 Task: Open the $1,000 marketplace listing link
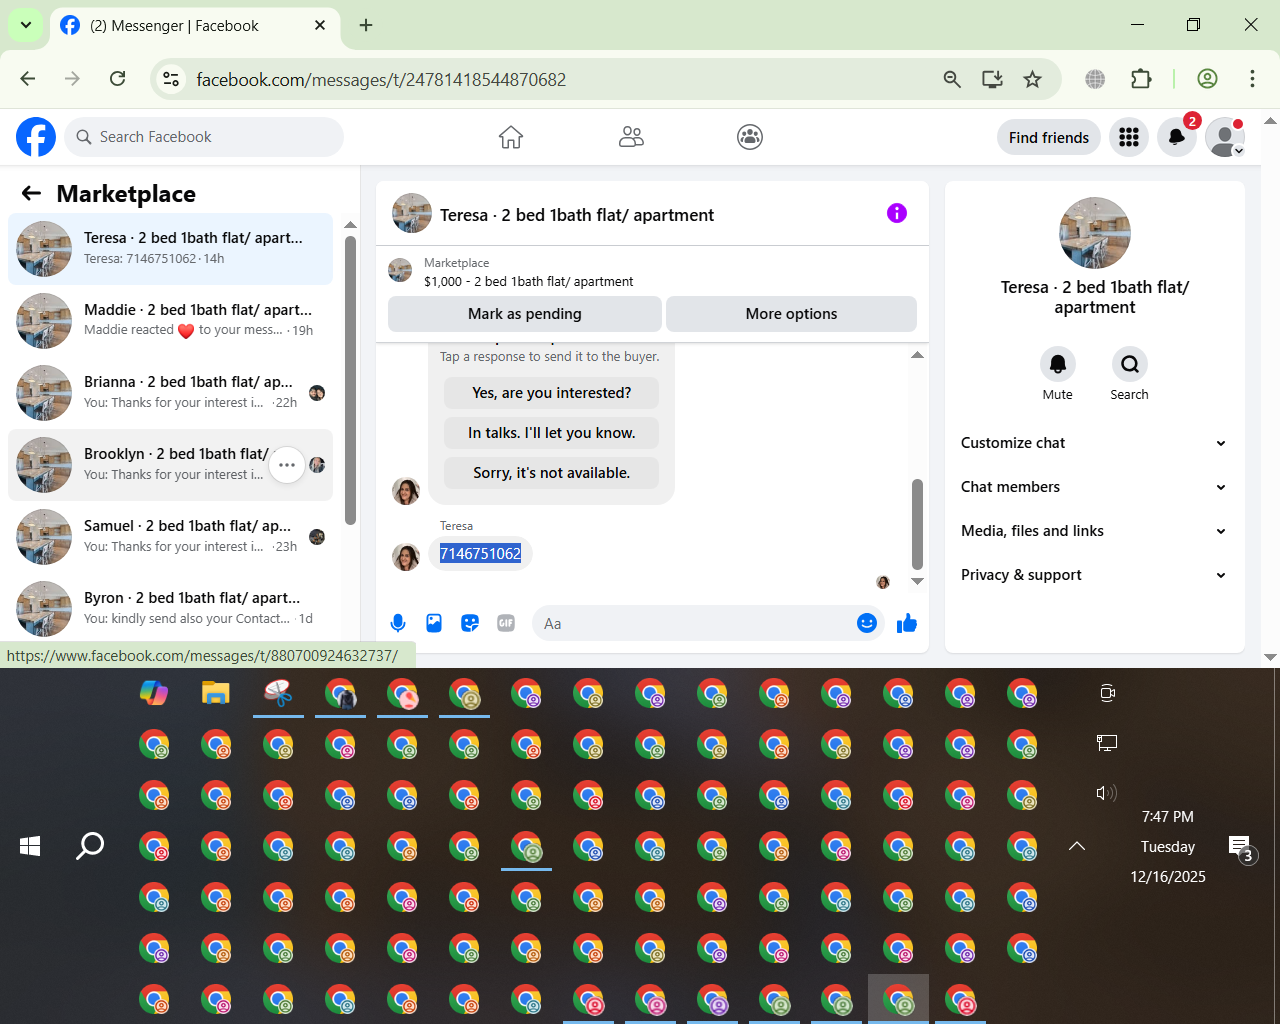528,281
